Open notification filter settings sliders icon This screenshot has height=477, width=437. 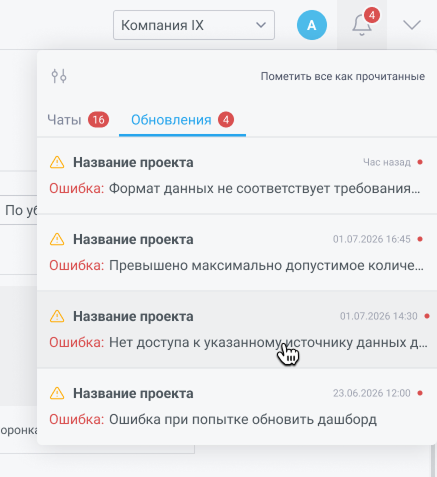59,76
